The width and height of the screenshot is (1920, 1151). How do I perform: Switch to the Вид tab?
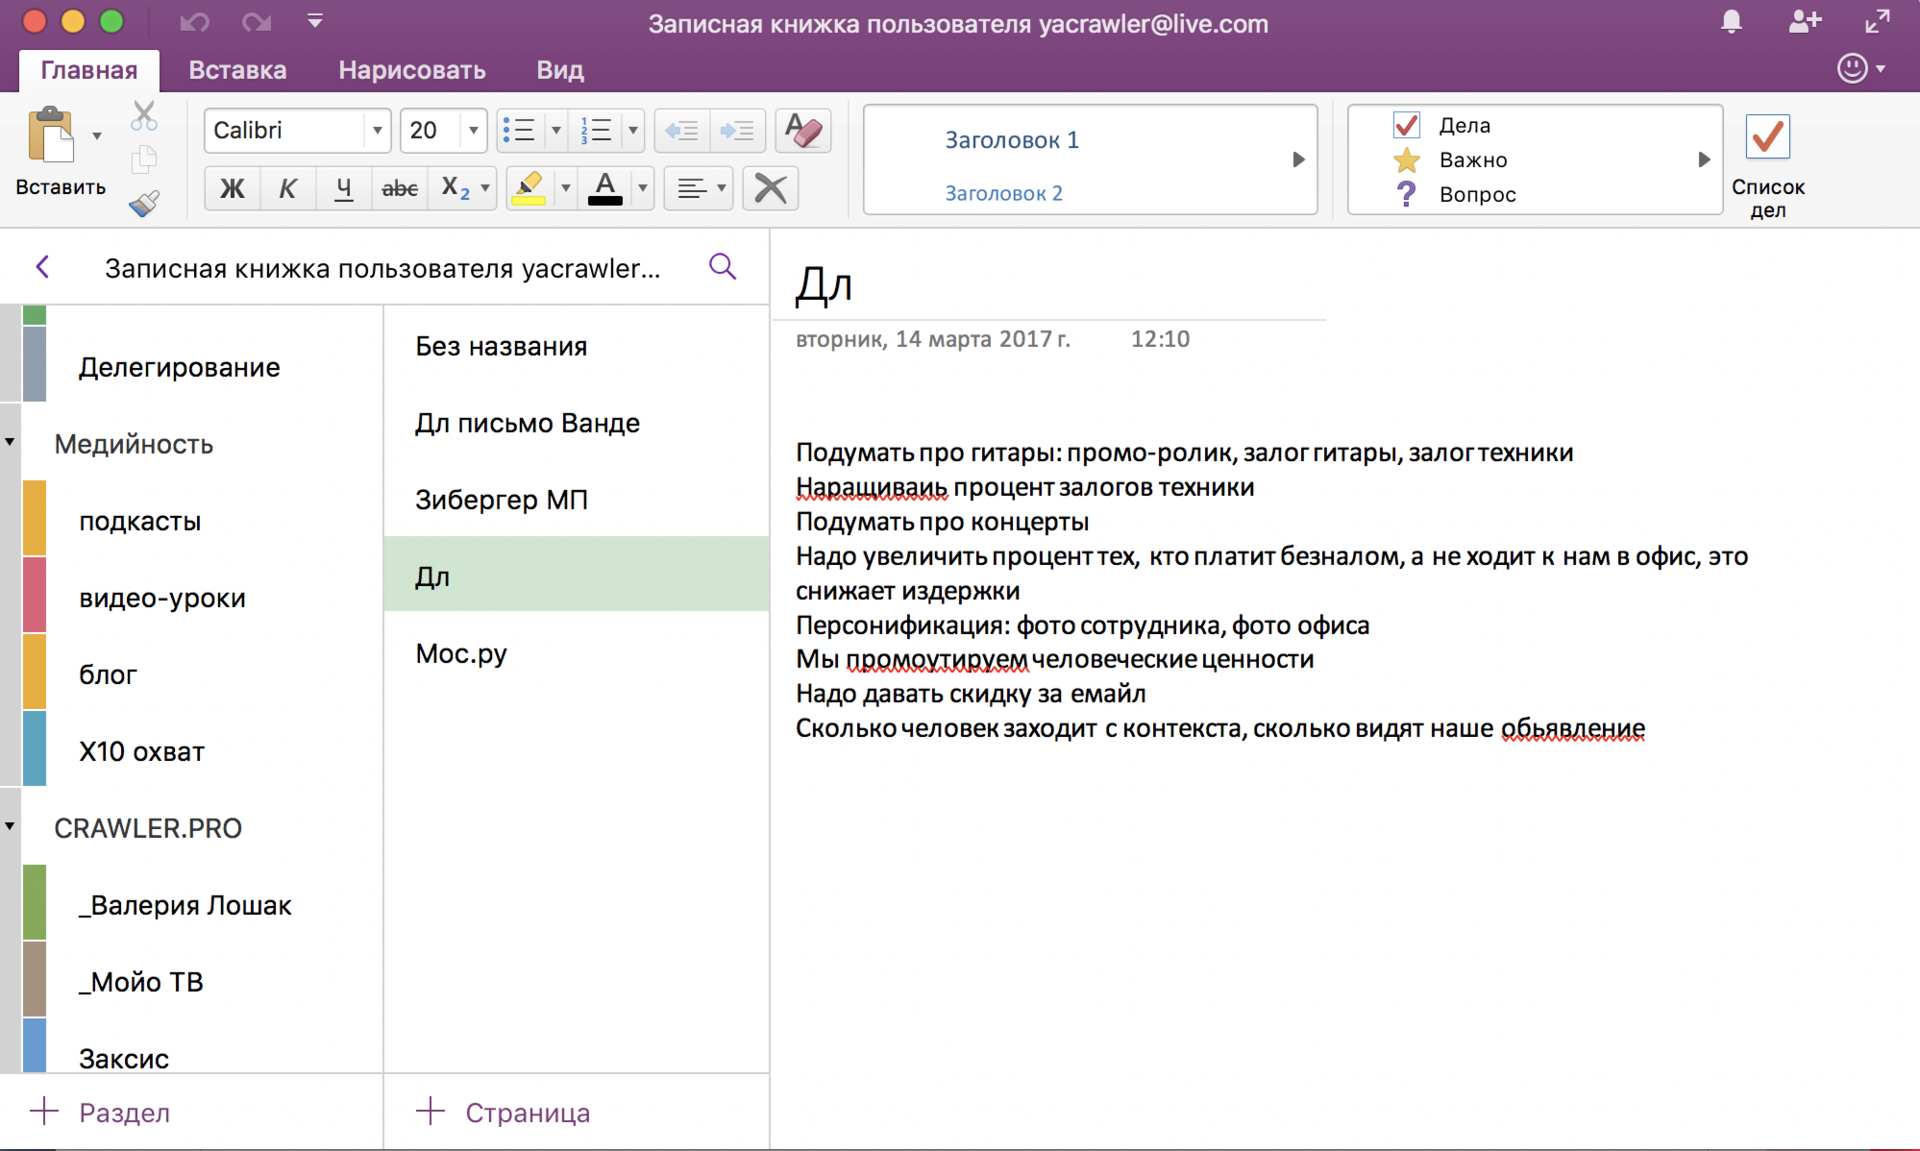(560, 70)
